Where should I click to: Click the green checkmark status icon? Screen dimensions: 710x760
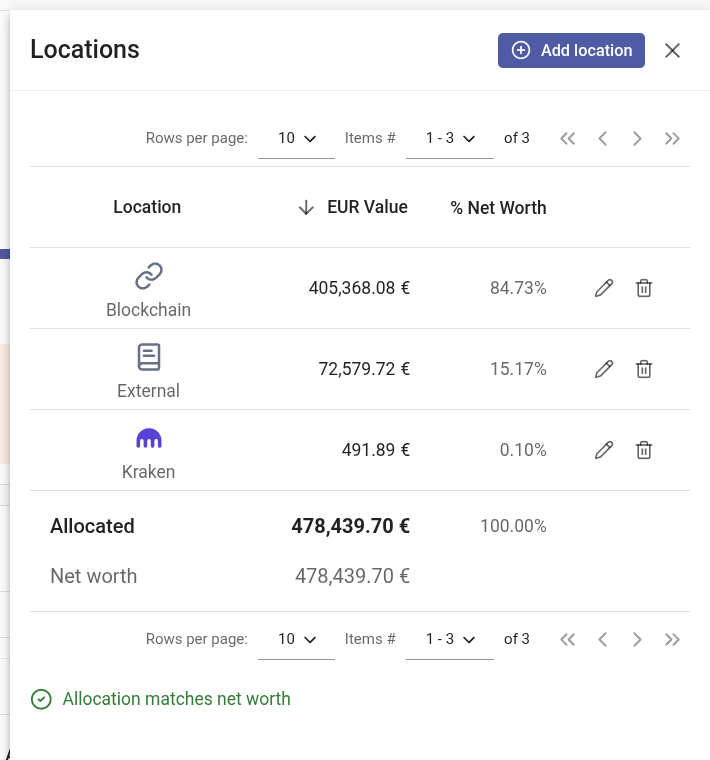pyautogui.click(x=41, y=699)
